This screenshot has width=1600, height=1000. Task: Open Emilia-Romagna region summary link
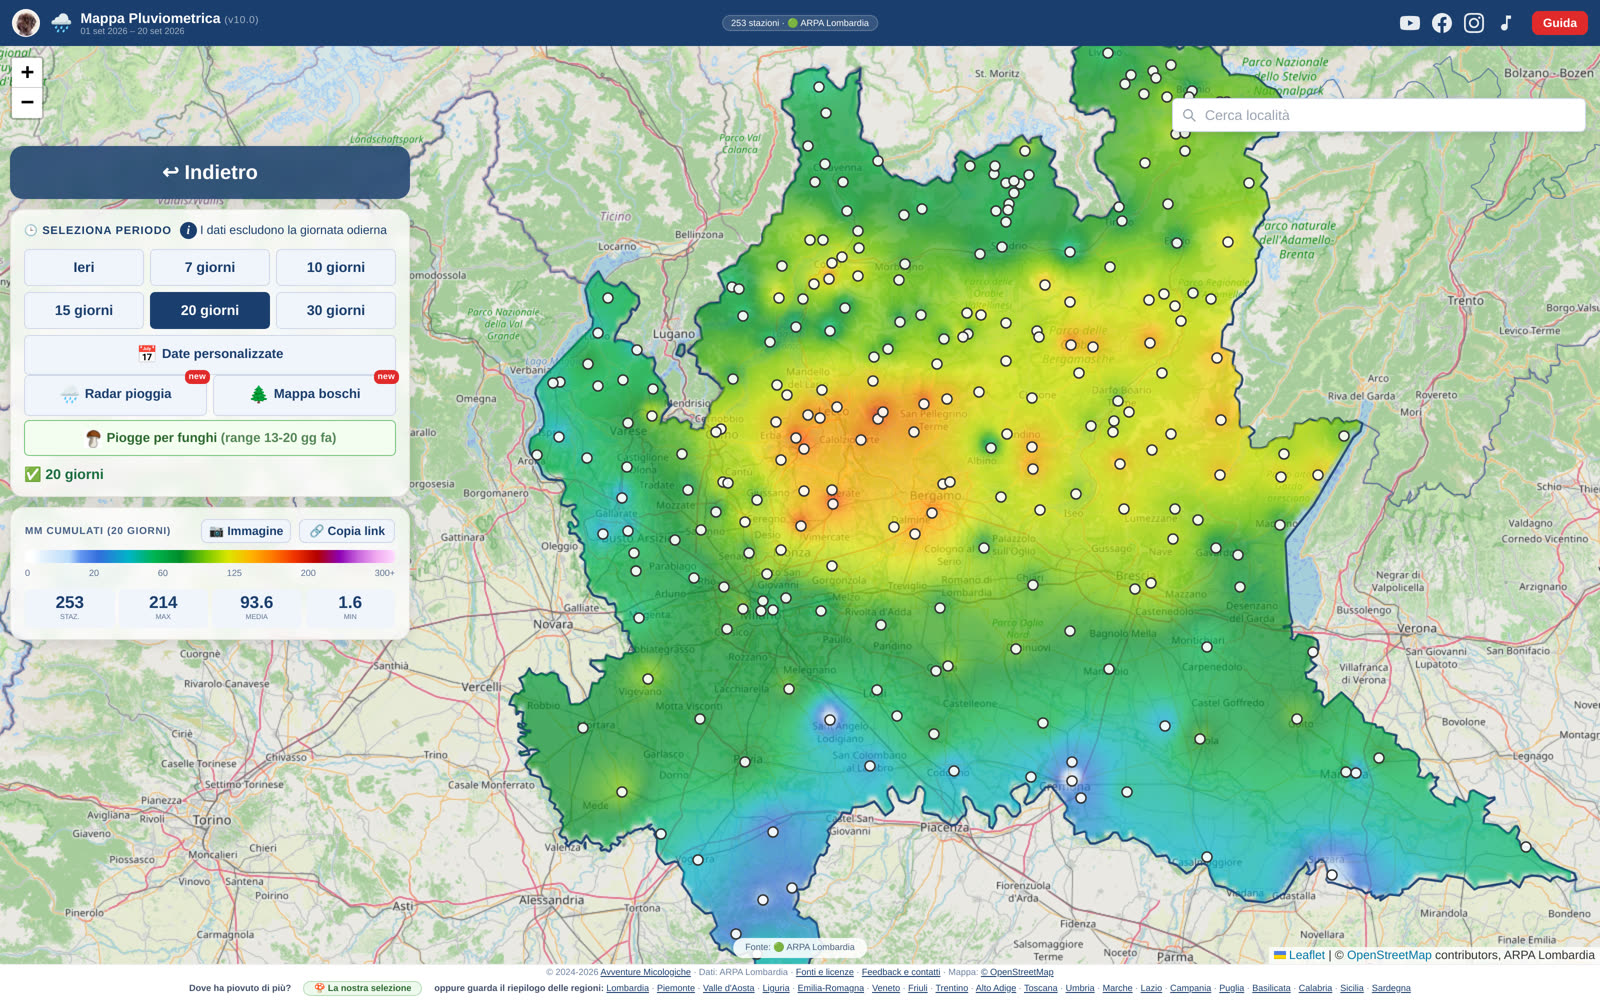(x=831, y=988)
